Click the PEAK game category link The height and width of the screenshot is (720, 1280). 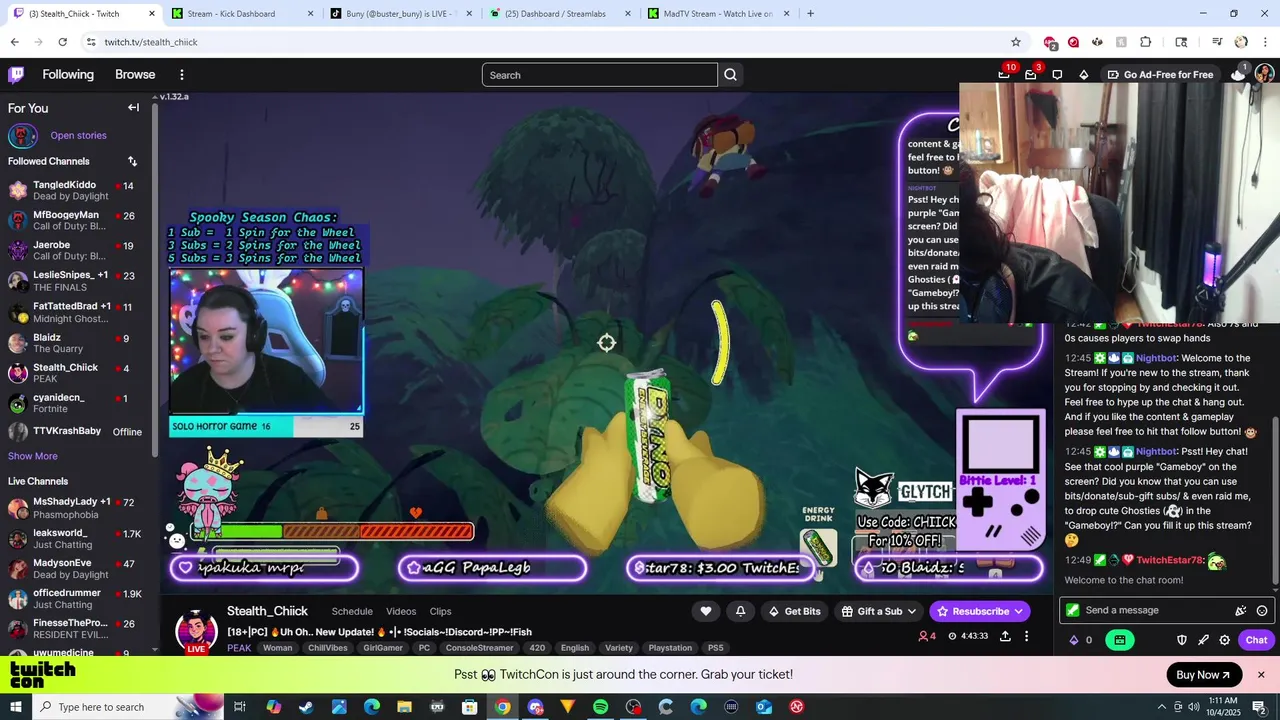tap(239, 648)
